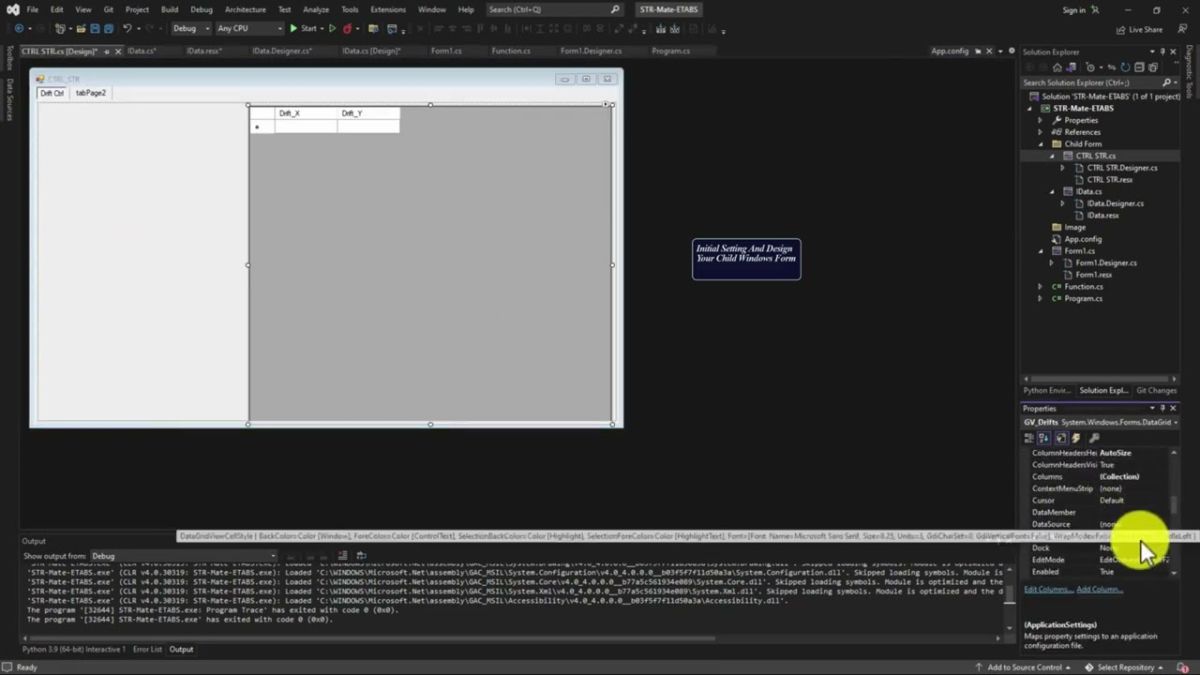Image resolution: width=1200 pixels, height=675 pixels.
Task: Expand the CTRL STR.Designer.cs node
Action: tap(1062, 168)
